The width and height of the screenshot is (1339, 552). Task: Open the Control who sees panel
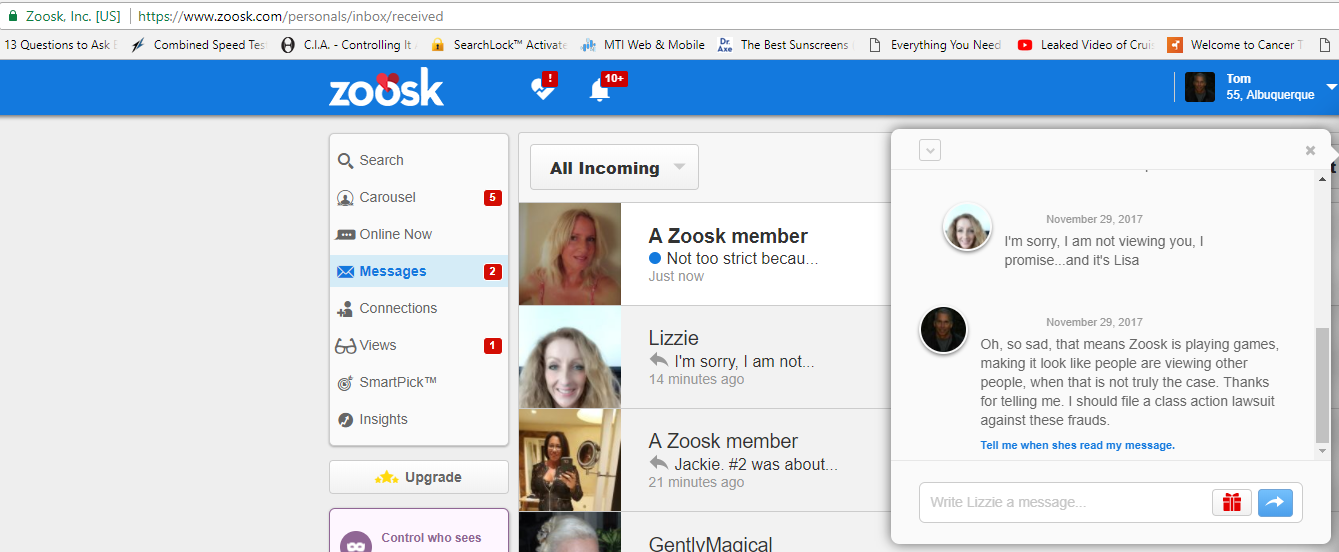pos(419,530)
